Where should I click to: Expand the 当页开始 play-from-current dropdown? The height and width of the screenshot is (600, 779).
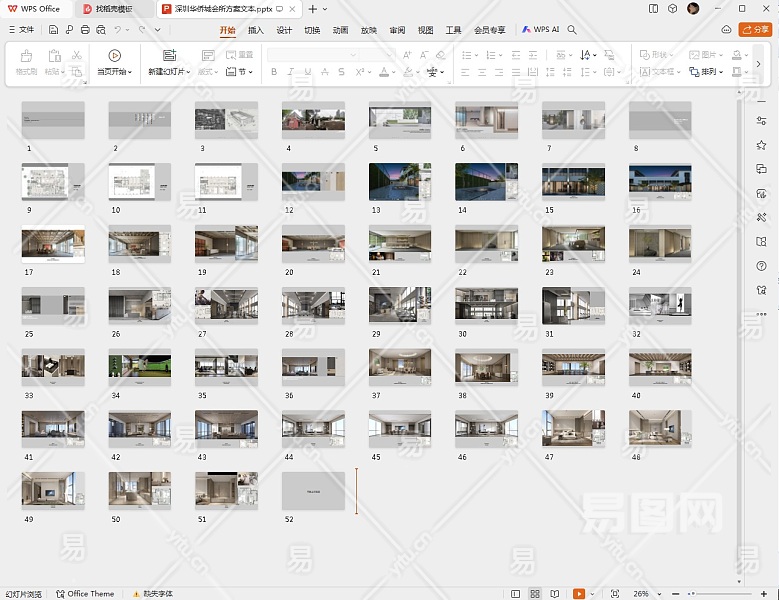coord(129,72)
